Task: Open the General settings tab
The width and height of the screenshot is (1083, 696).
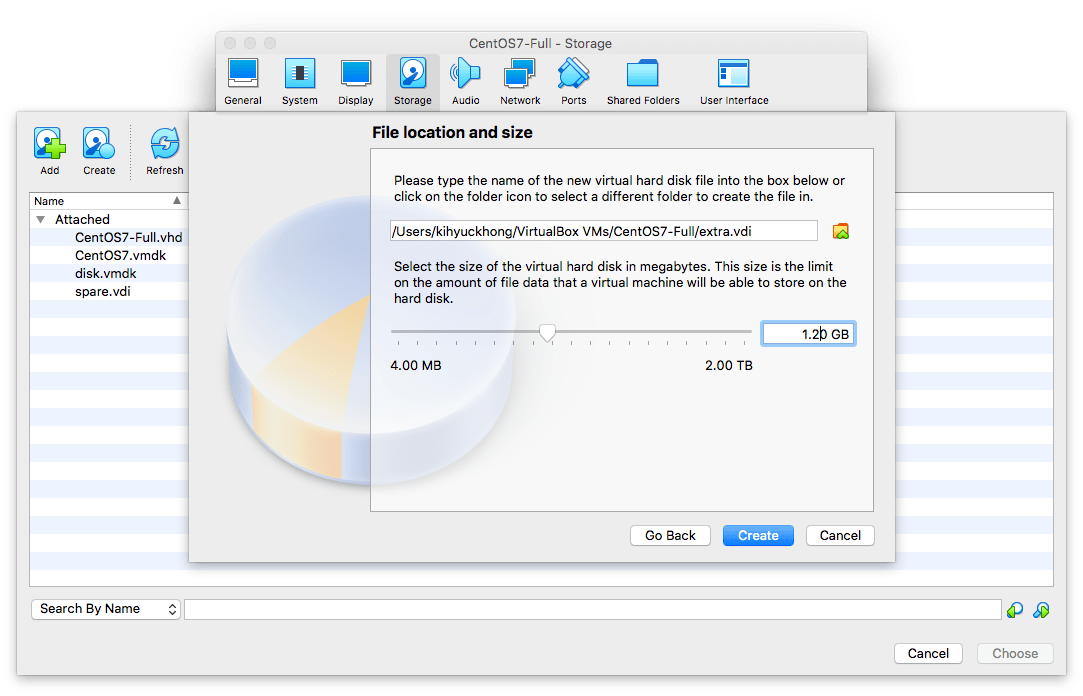Action: point(242,82)
